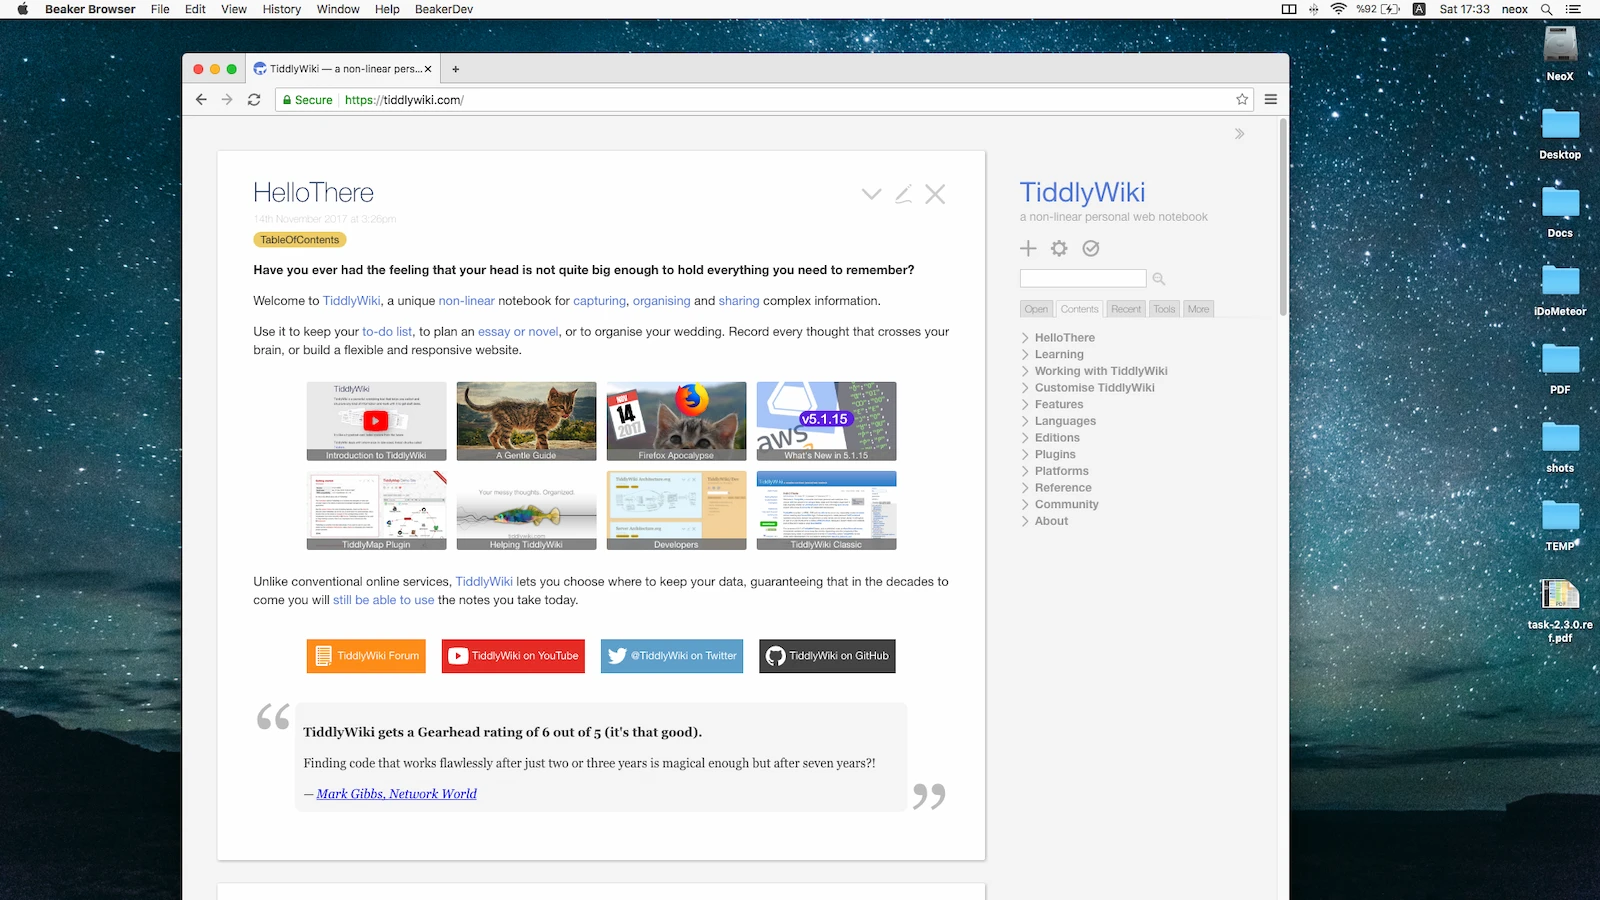This screenshot has width=1600, height=900.
Task: Follow the non-linear link
Action: coord(466,301)
